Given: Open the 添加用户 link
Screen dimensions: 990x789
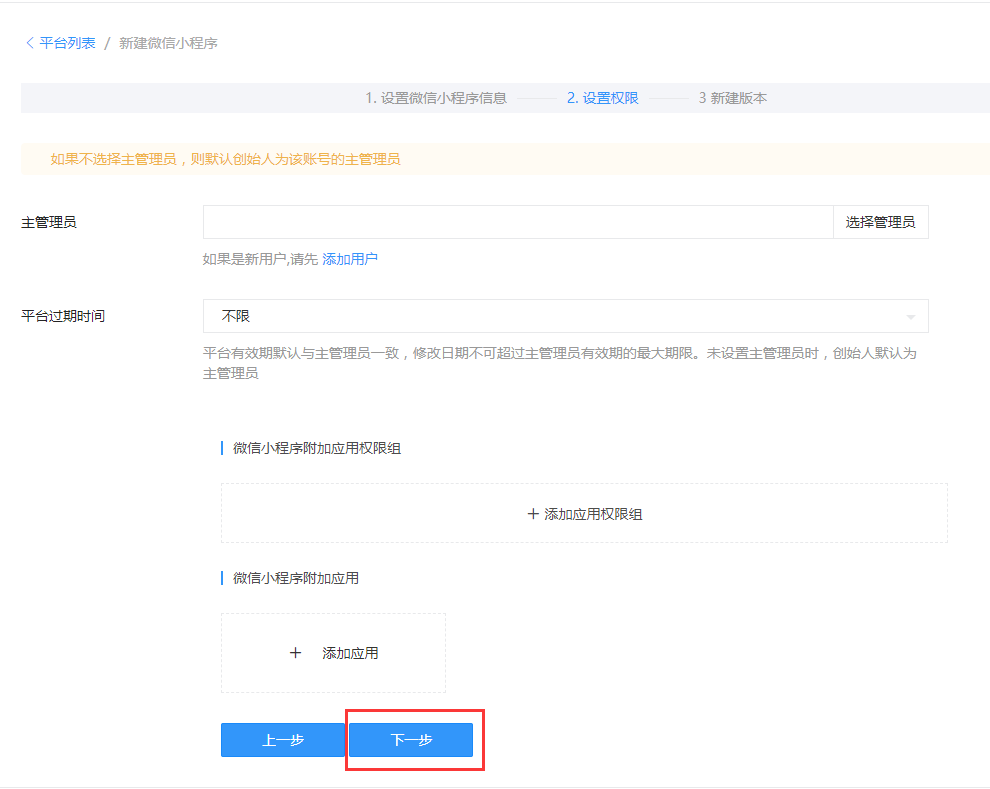Looking at the screenshot, I should pyautogui.click(x=350, y=259).
